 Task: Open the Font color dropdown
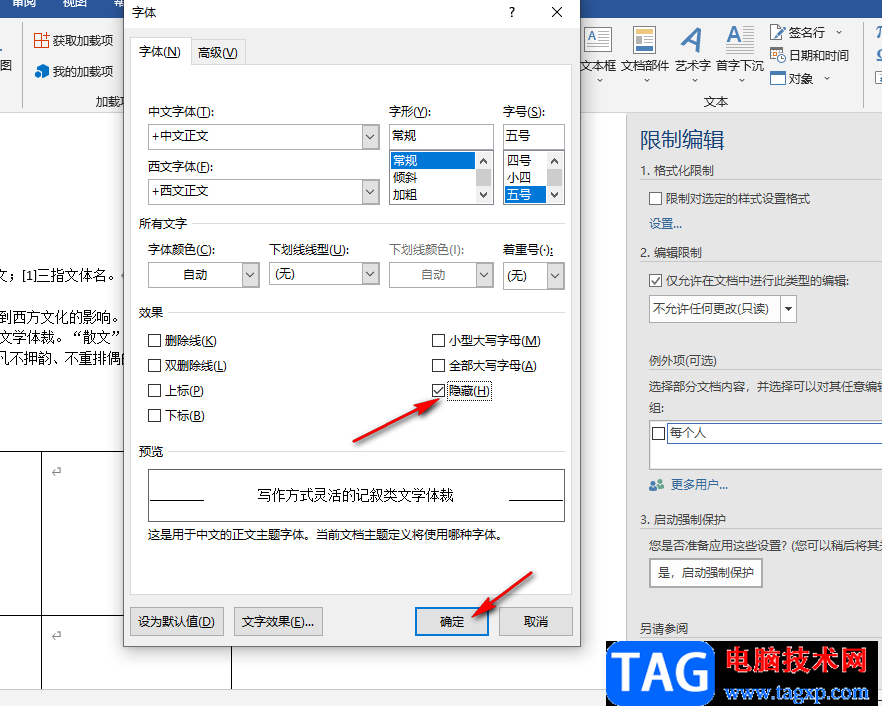tap(250, 275)
